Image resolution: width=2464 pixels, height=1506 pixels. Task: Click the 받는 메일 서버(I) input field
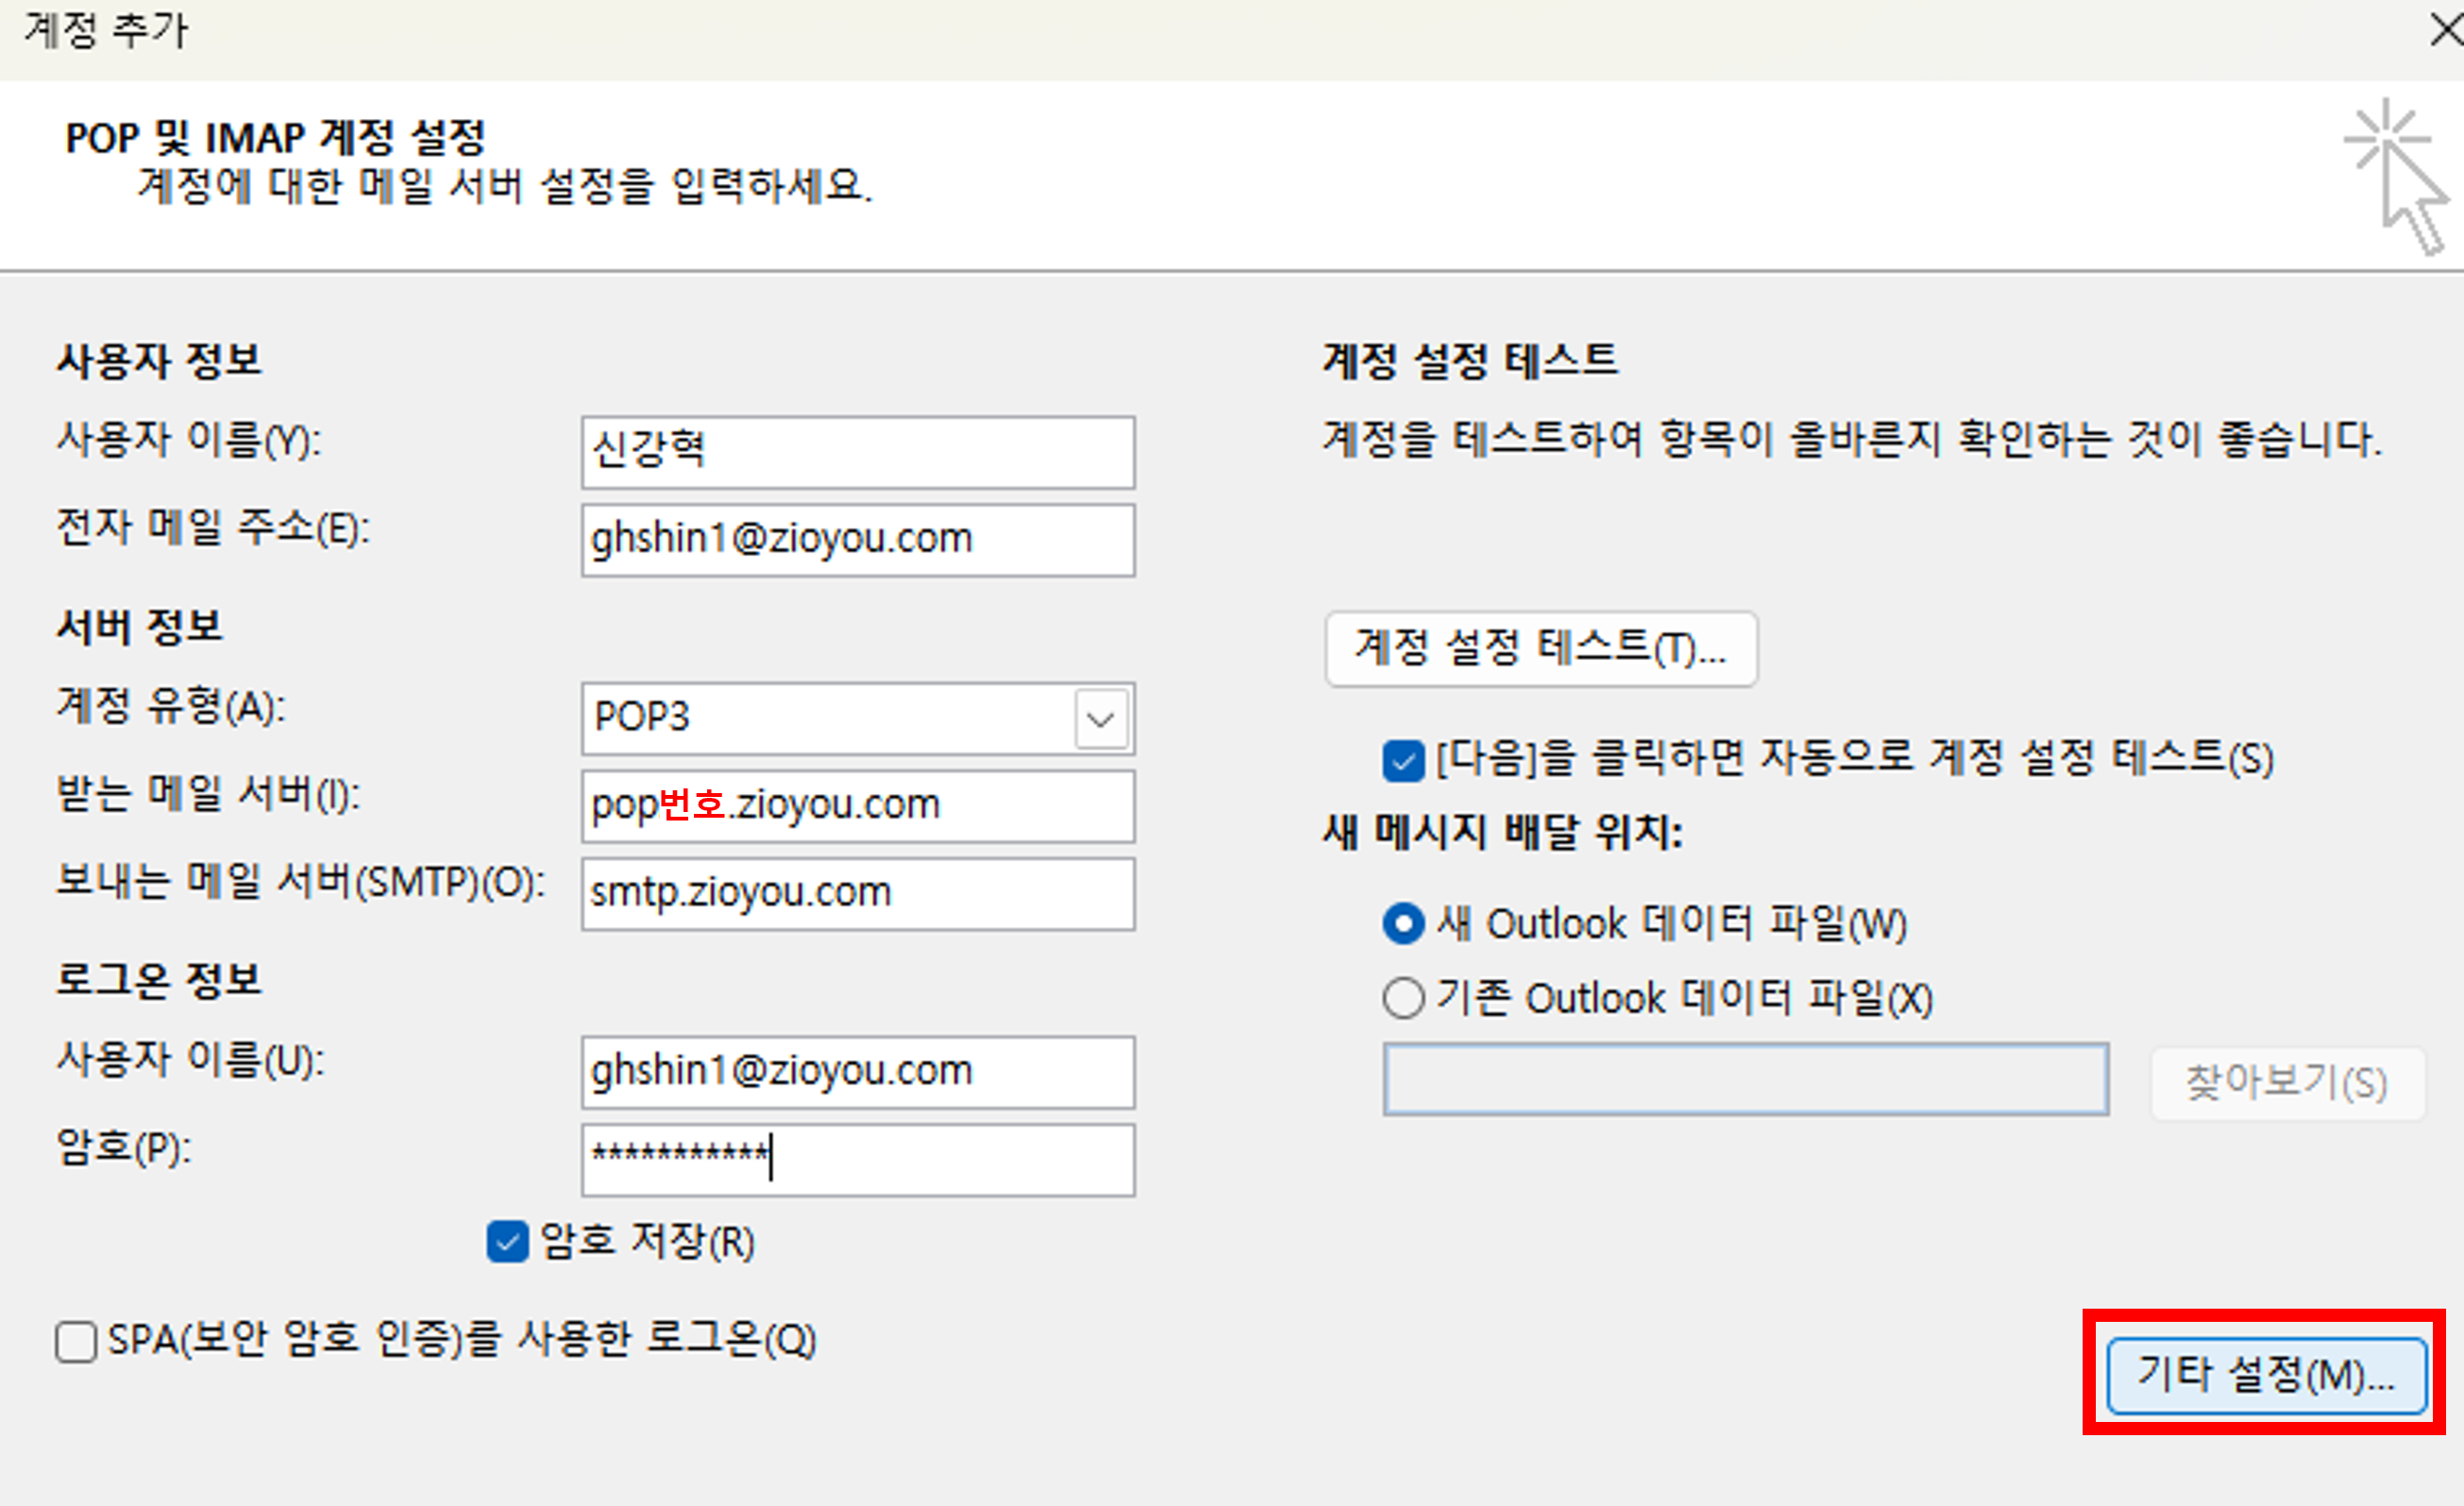coord(858,806)
